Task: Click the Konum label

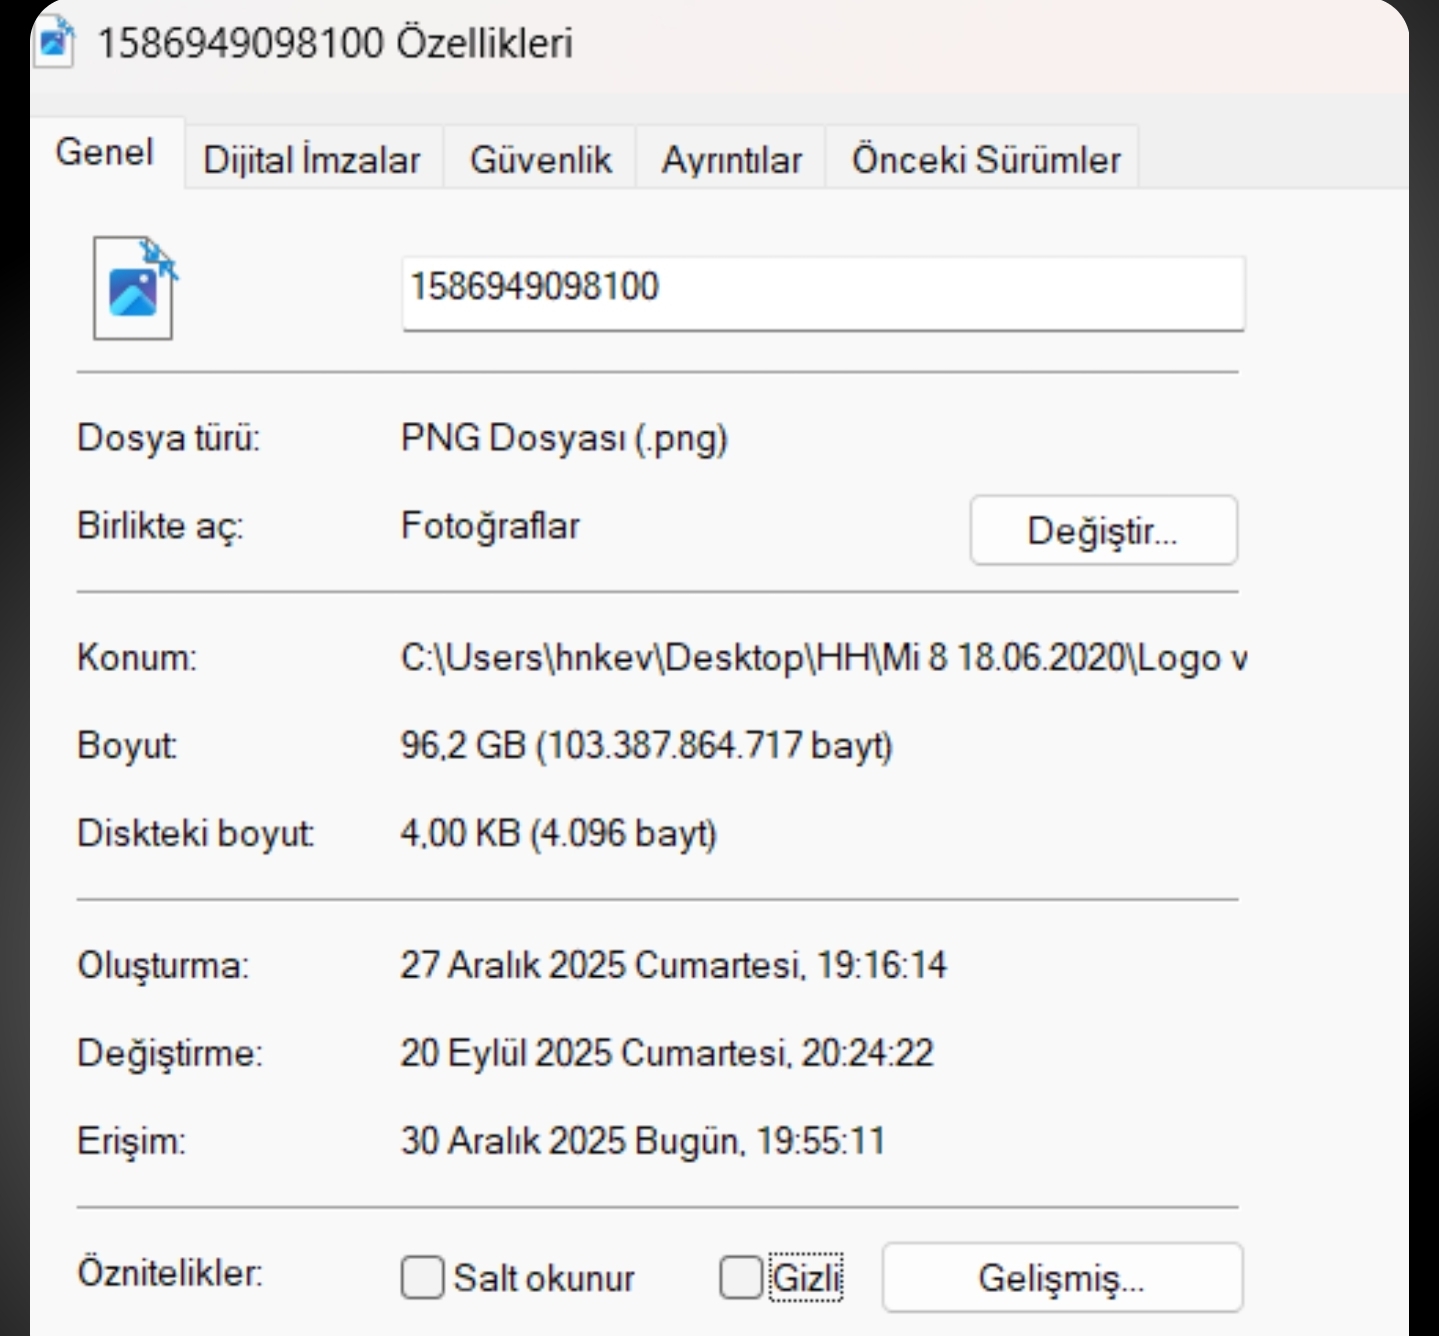Action: pyautogui.click(x=137, y=658)
